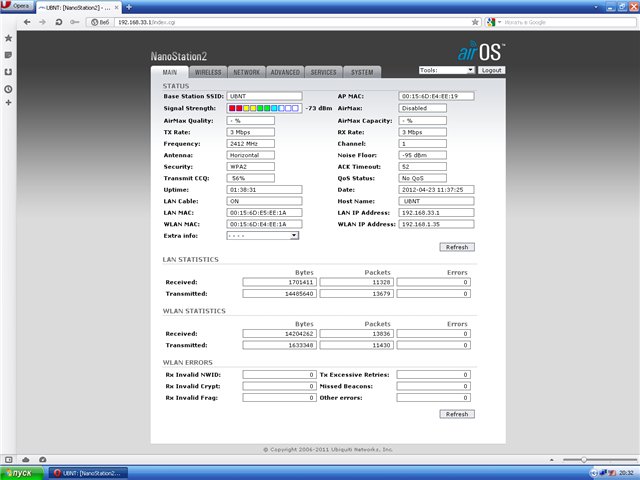Adjust the page zoom slider
Screen dimensions: 640x480
click(600, 460)
